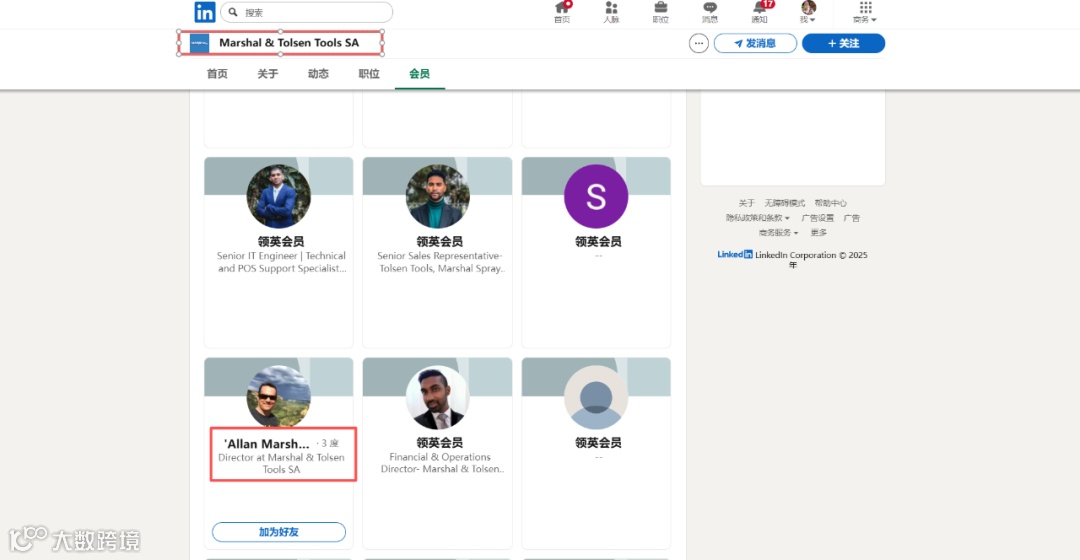Click the 发消息 send message button
The width and height of the screenshot is (1080, 560).
[755, 43]
